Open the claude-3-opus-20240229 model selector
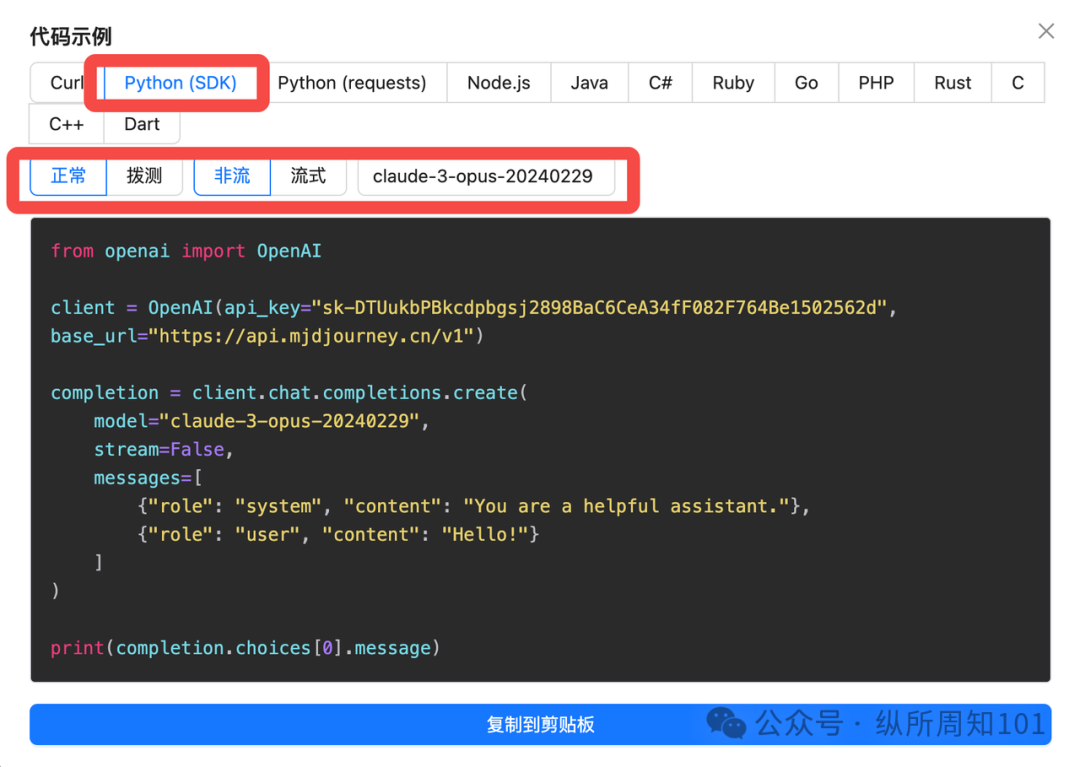Viewport: 1080px width, 767px height. click(485, 177)
